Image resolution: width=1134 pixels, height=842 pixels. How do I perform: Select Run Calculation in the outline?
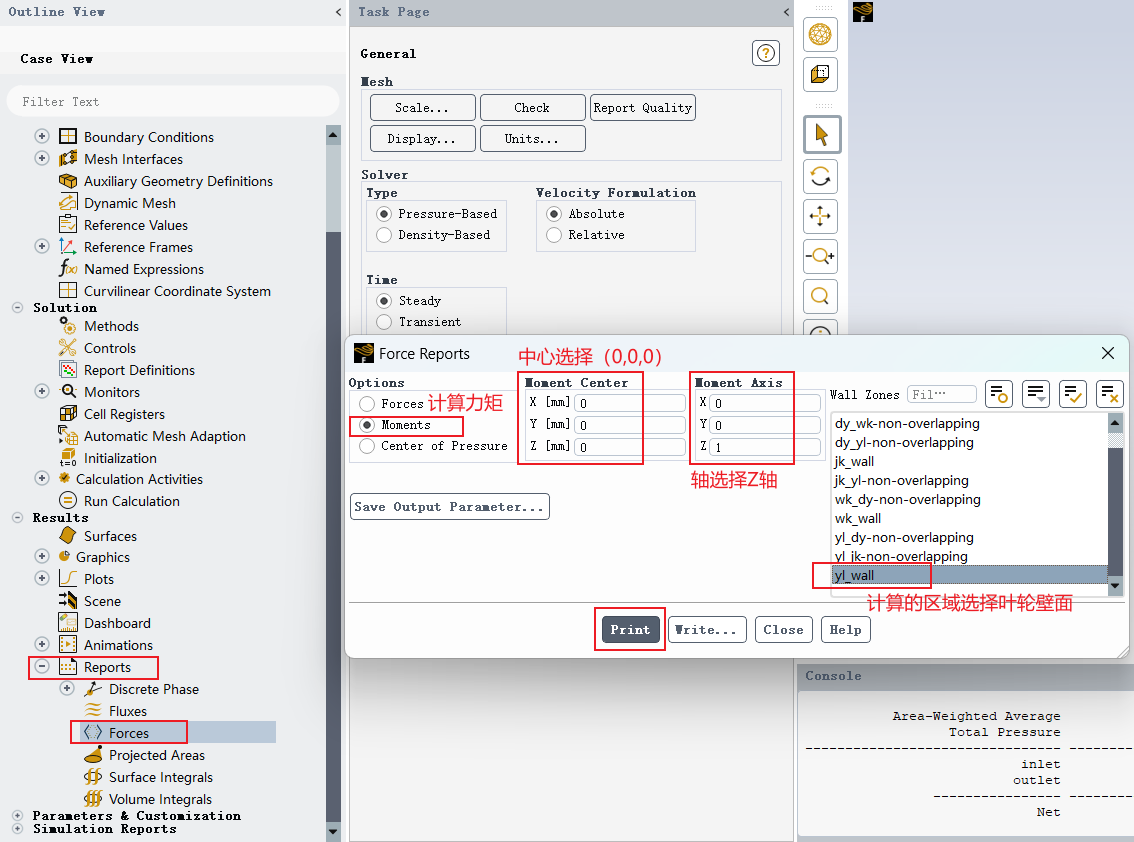[132, 501]
